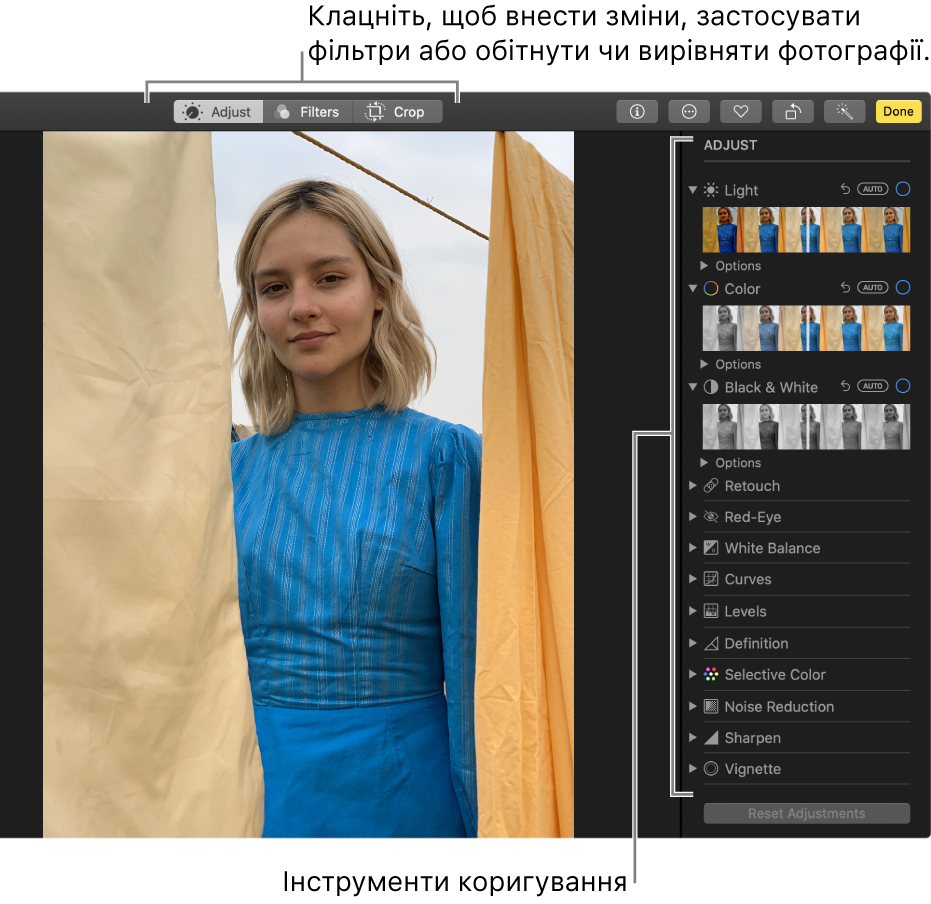
Task: Select the Red-Eye tool icon
Action: (x=711, y=517)
